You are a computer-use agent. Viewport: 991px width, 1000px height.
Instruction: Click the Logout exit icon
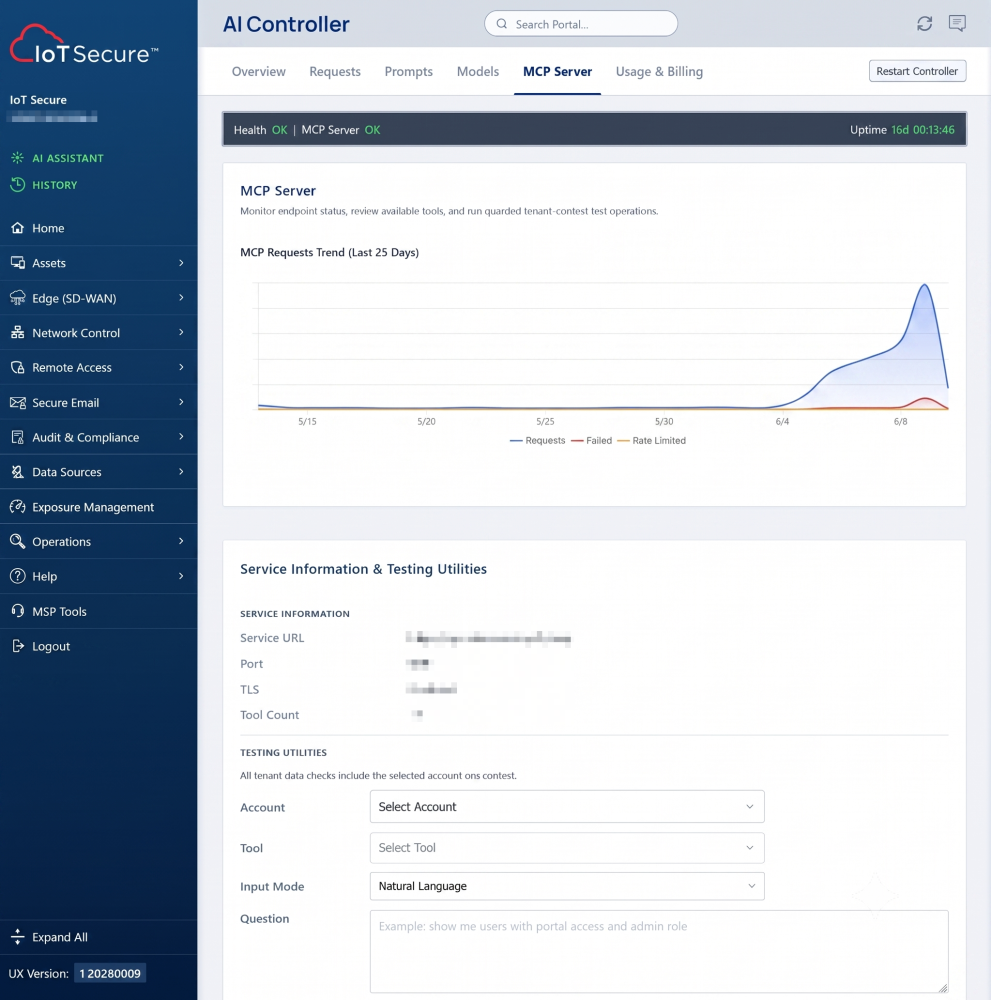point(18,646)
